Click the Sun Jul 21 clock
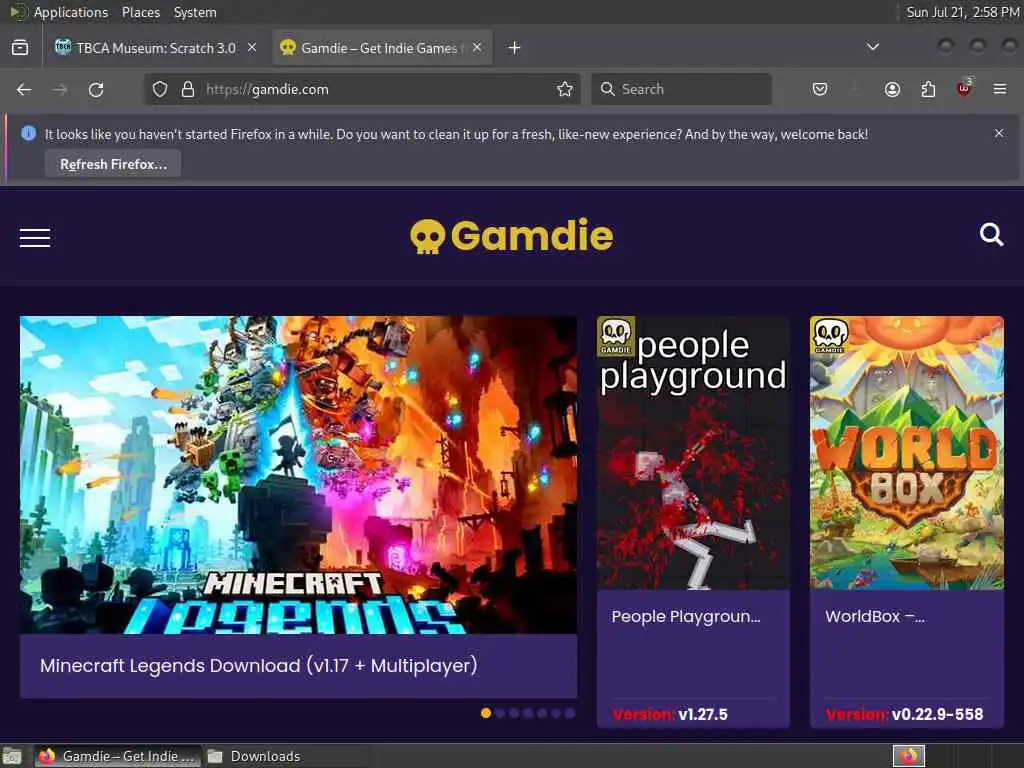This screenshot has height=768, width=1024. (x=963, y=12)
